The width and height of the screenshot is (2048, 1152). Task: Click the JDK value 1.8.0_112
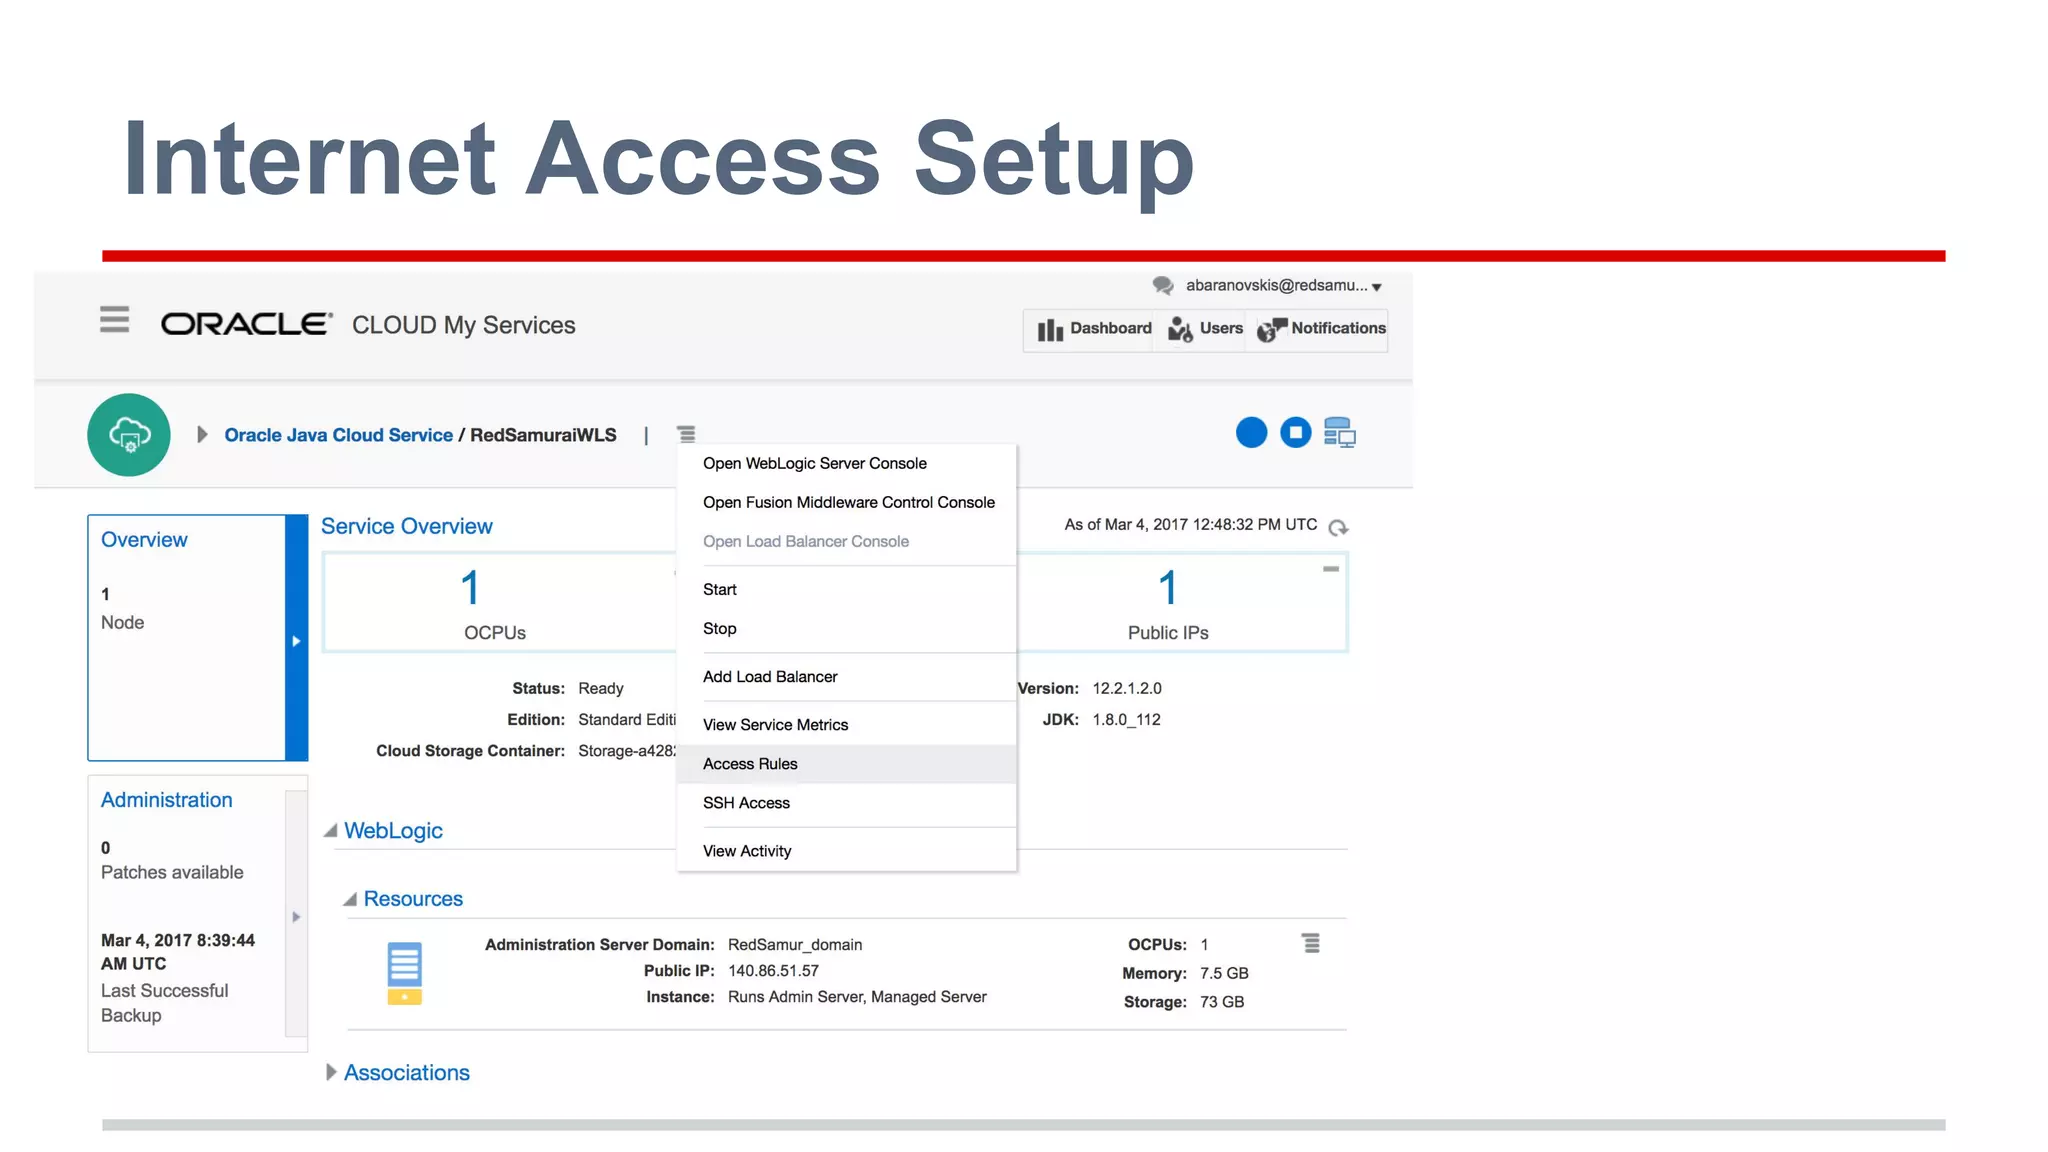point(1126,720)
